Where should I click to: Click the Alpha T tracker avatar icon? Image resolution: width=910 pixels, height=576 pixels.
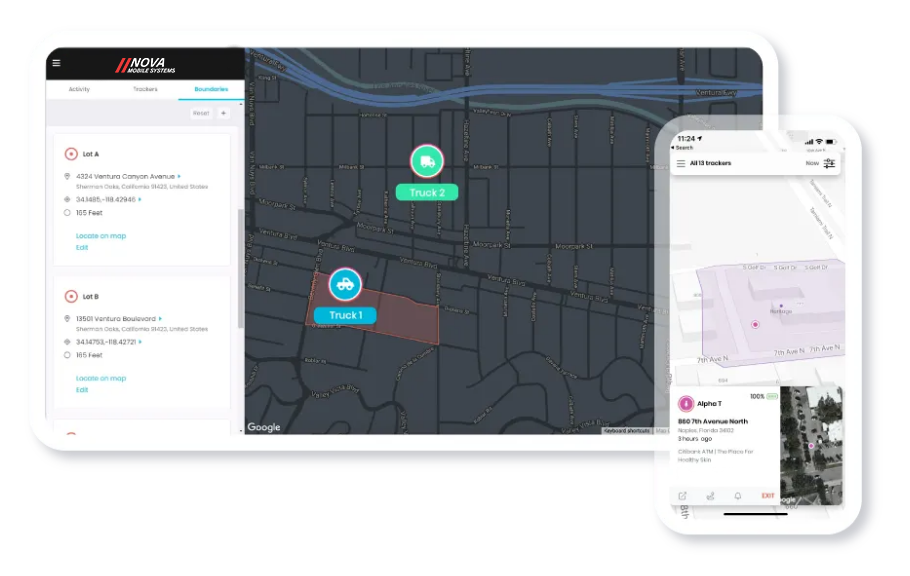(685, 402)
